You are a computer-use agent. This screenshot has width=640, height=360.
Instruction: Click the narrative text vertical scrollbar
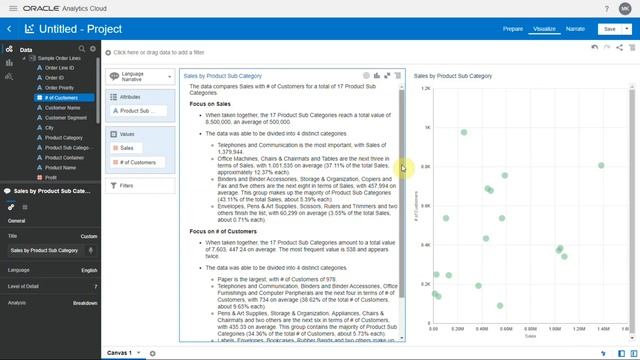pos(402,193)
